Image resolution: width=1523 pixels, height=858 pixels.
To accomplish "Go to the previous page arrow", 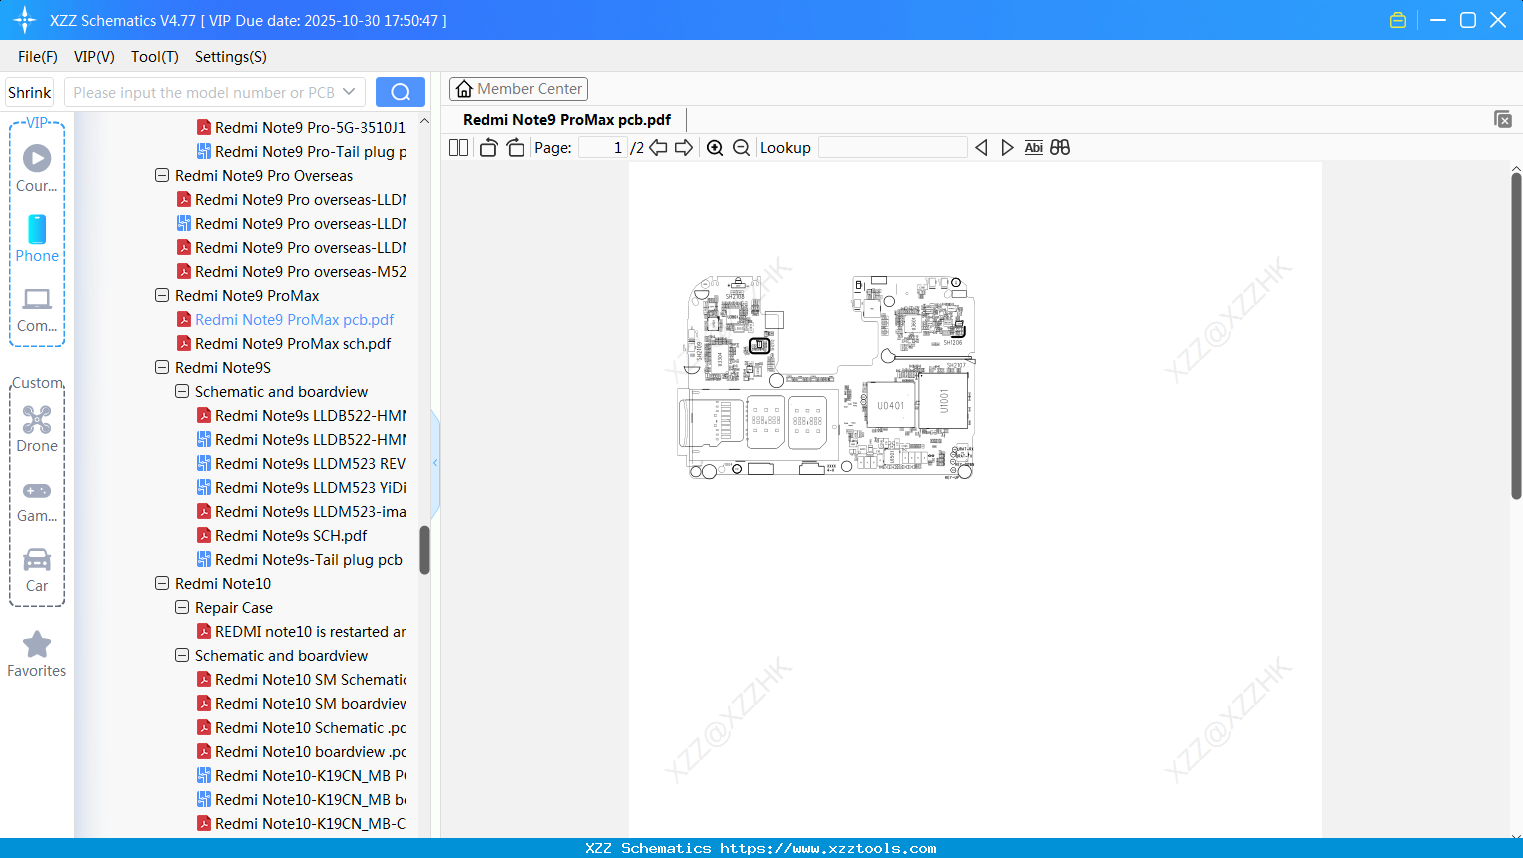I will click(x=658, y=147).
